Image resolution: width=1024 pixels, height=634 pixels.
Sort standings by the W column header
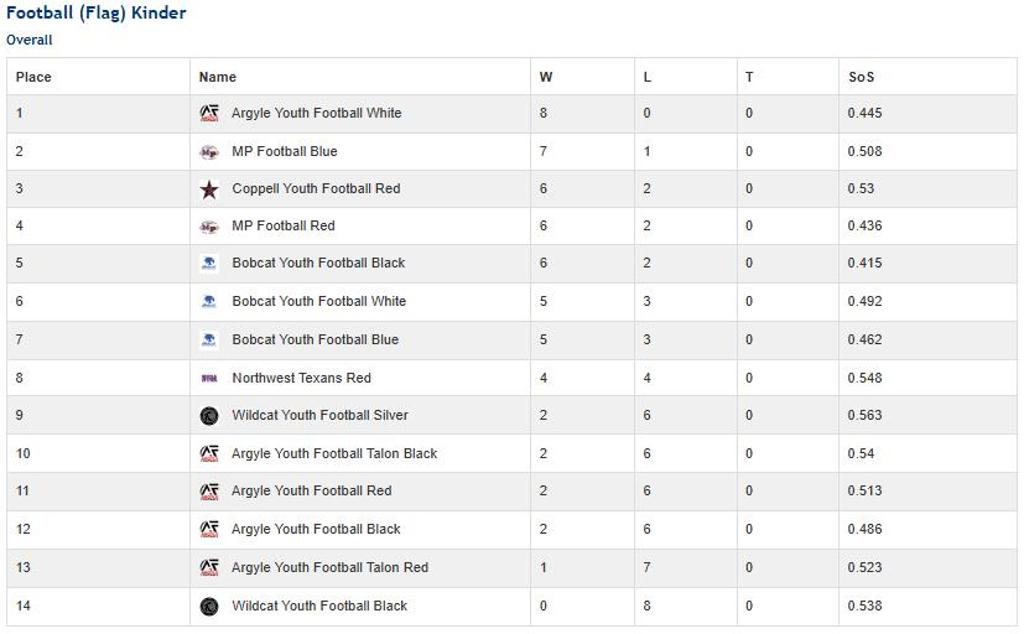[545, 77]
